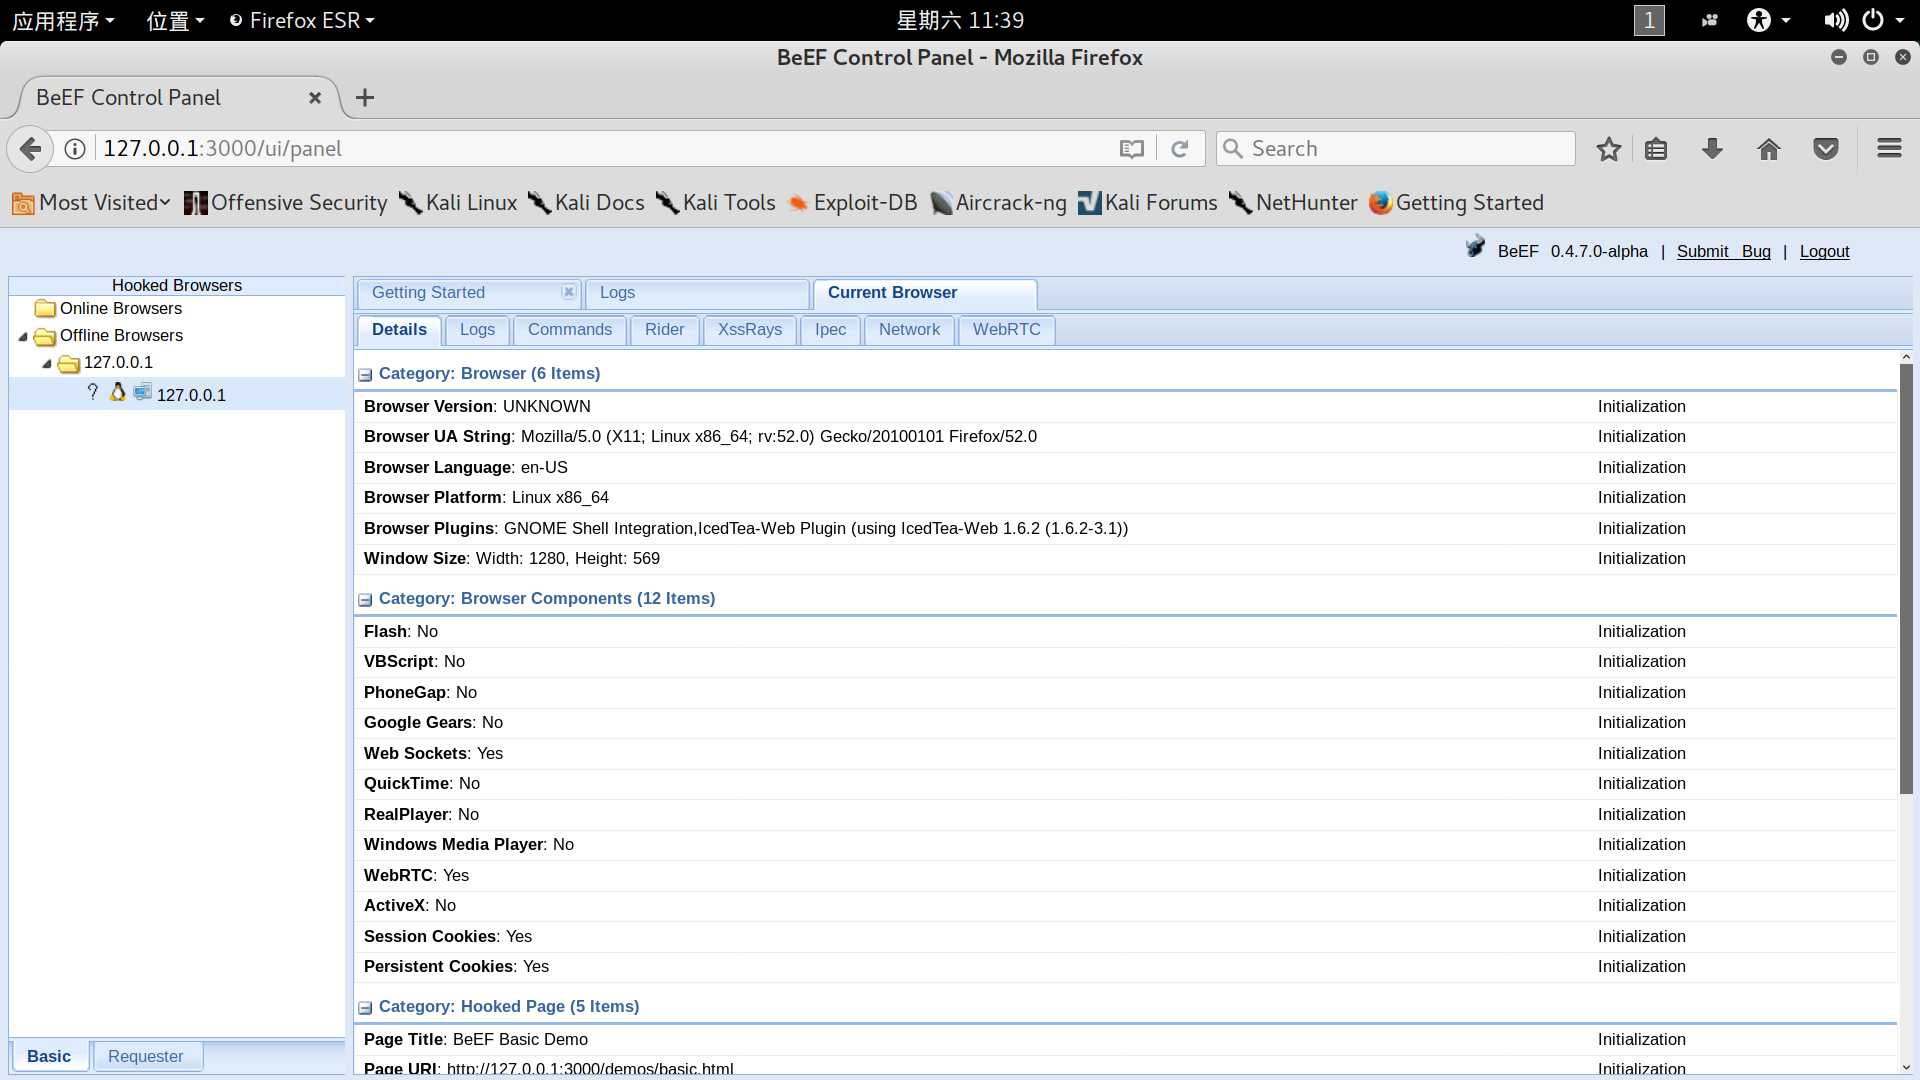Click the URL address bar
1920x1080 pixels.
point(605,149)
